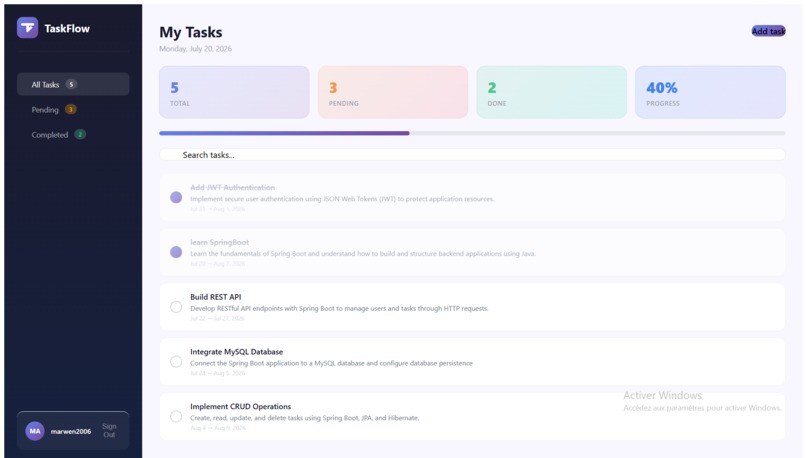The width and height of the screenshot is (806, 458).
Task: Switch to the Completed filter
Action: [73, 135]
